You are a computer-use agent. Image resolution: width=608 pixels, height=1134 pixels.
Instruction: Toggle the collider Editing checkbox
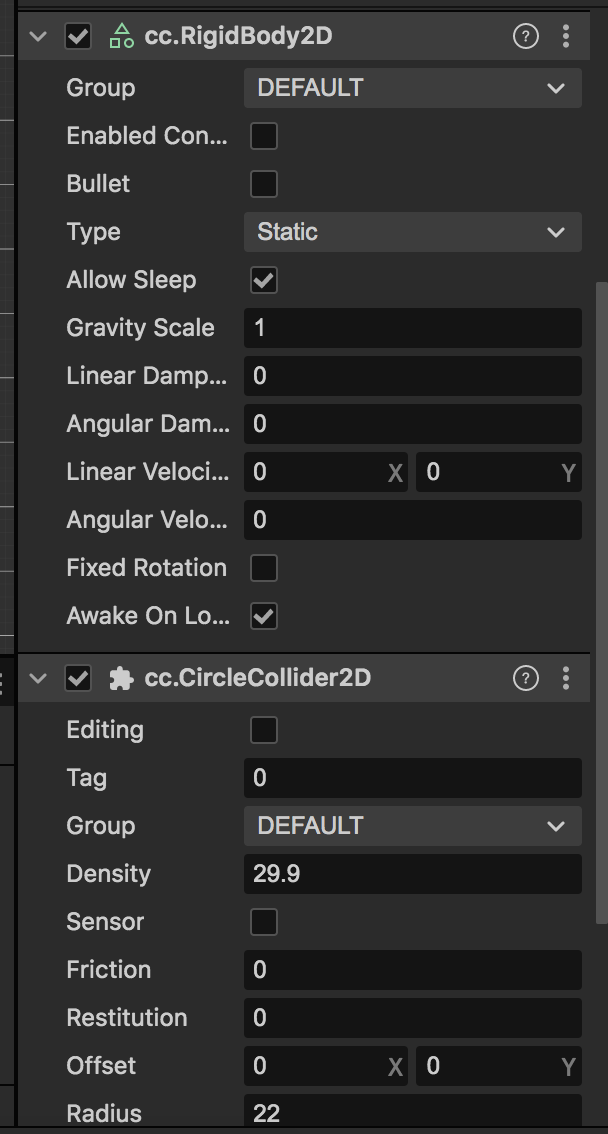coord(264,730)
